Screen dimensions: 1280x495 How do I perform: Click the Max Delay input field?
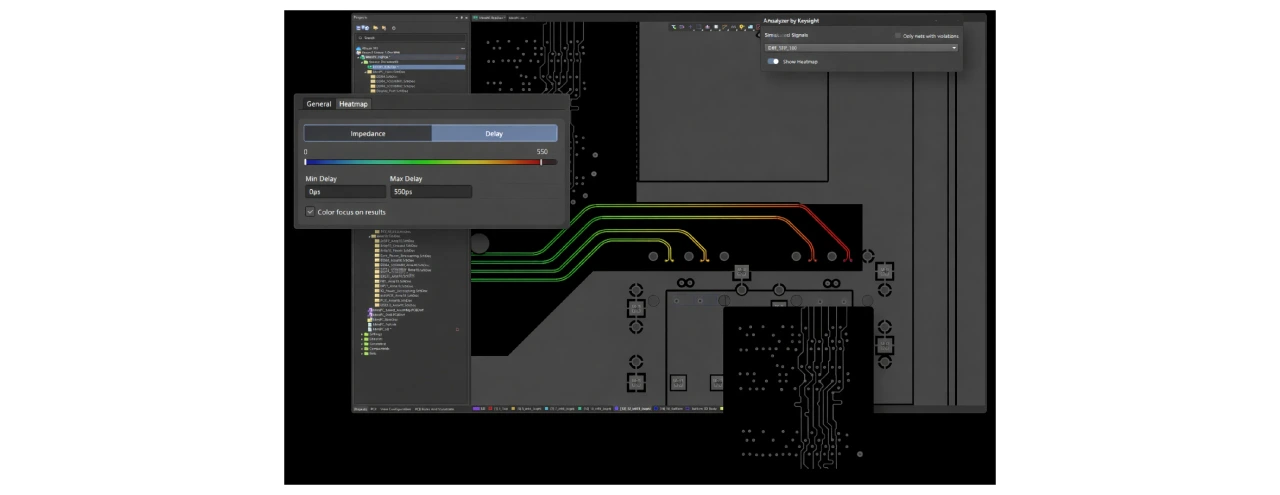point(430,191)
